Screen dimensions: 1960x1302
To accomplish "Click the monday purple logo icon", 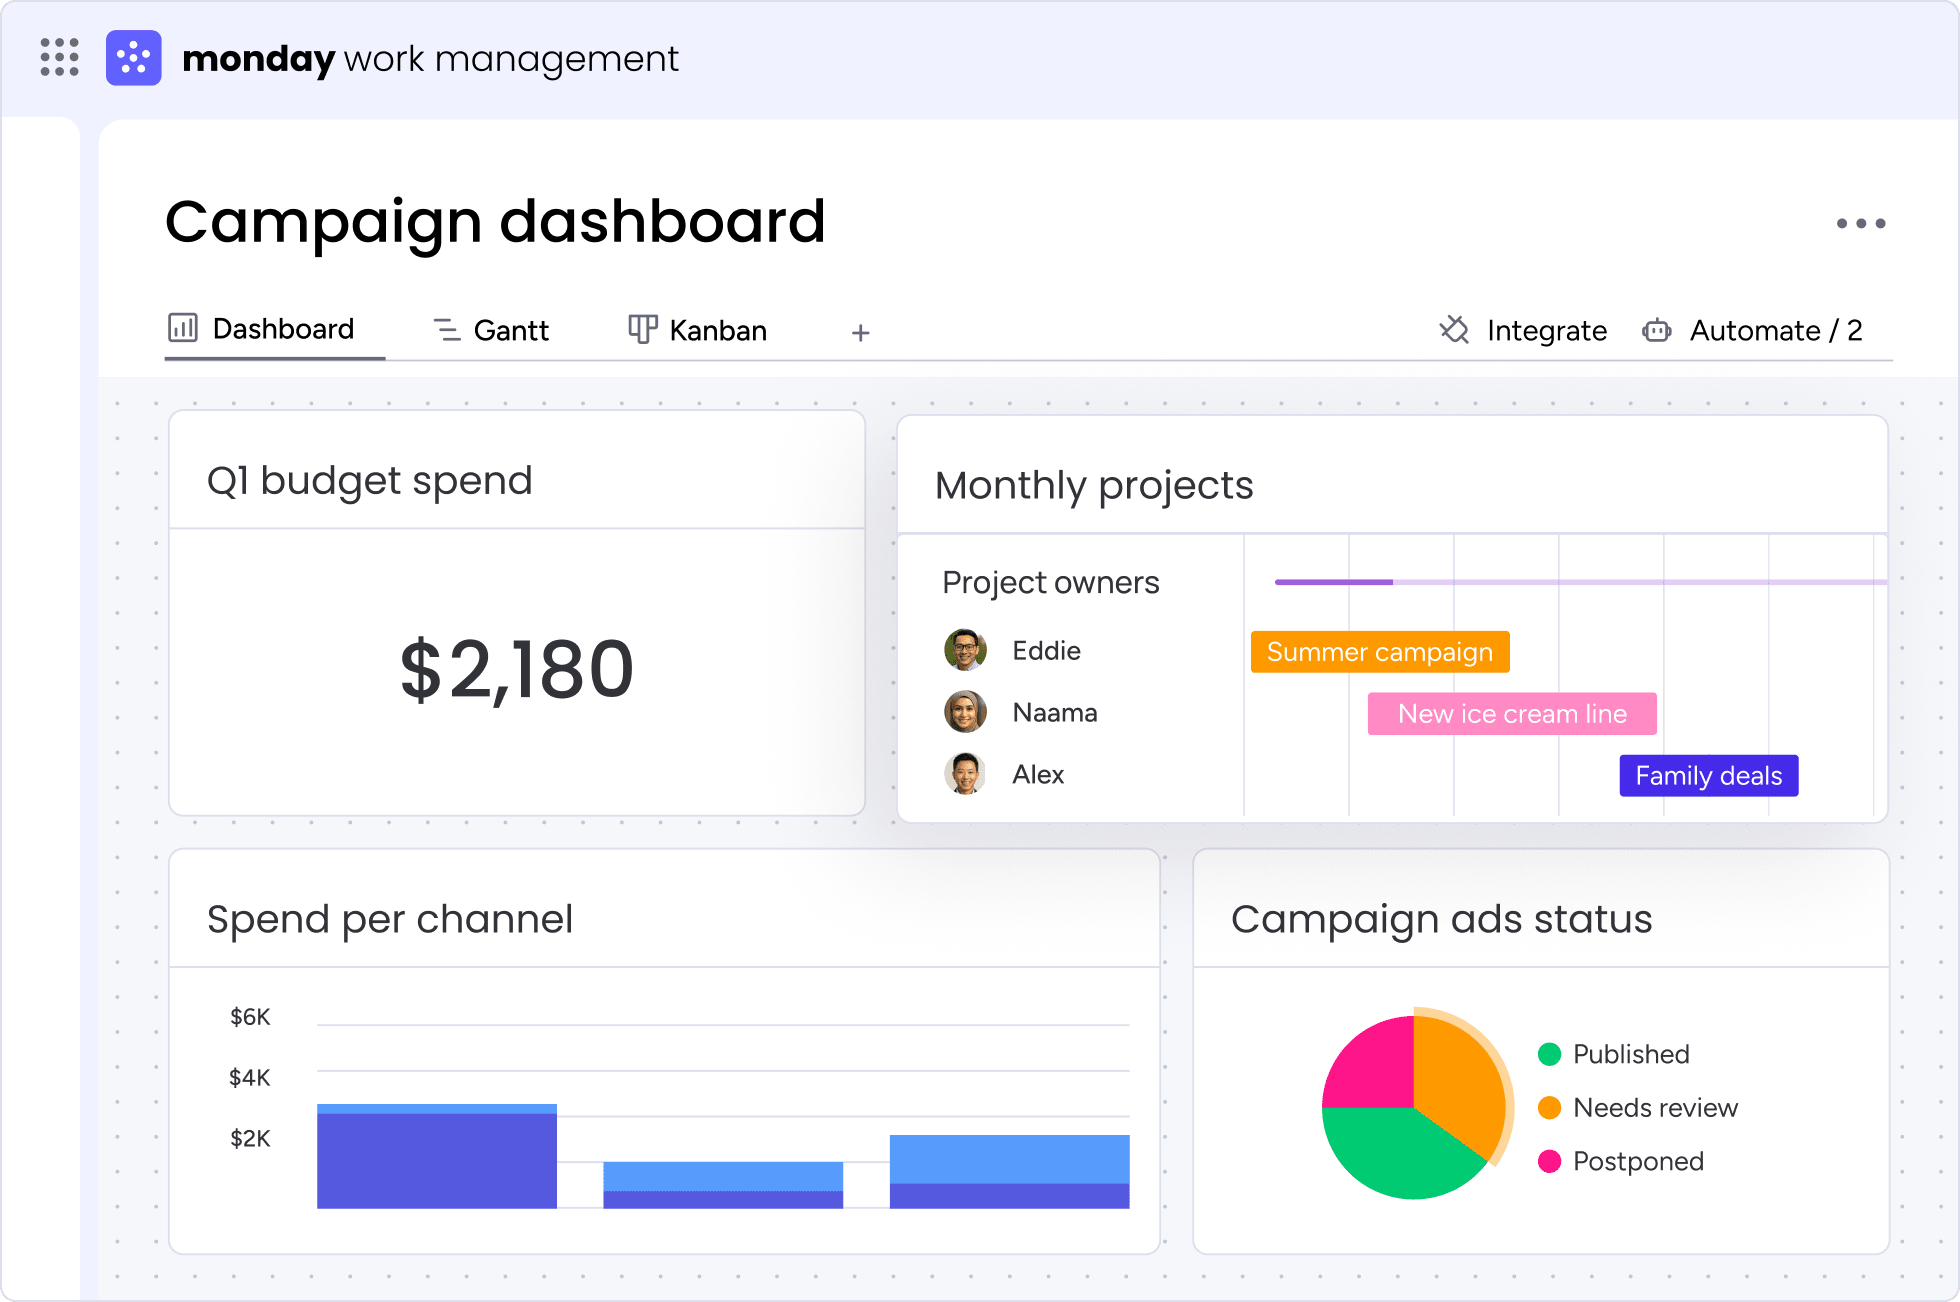I will pyautogui.click(x=134, y=58).
